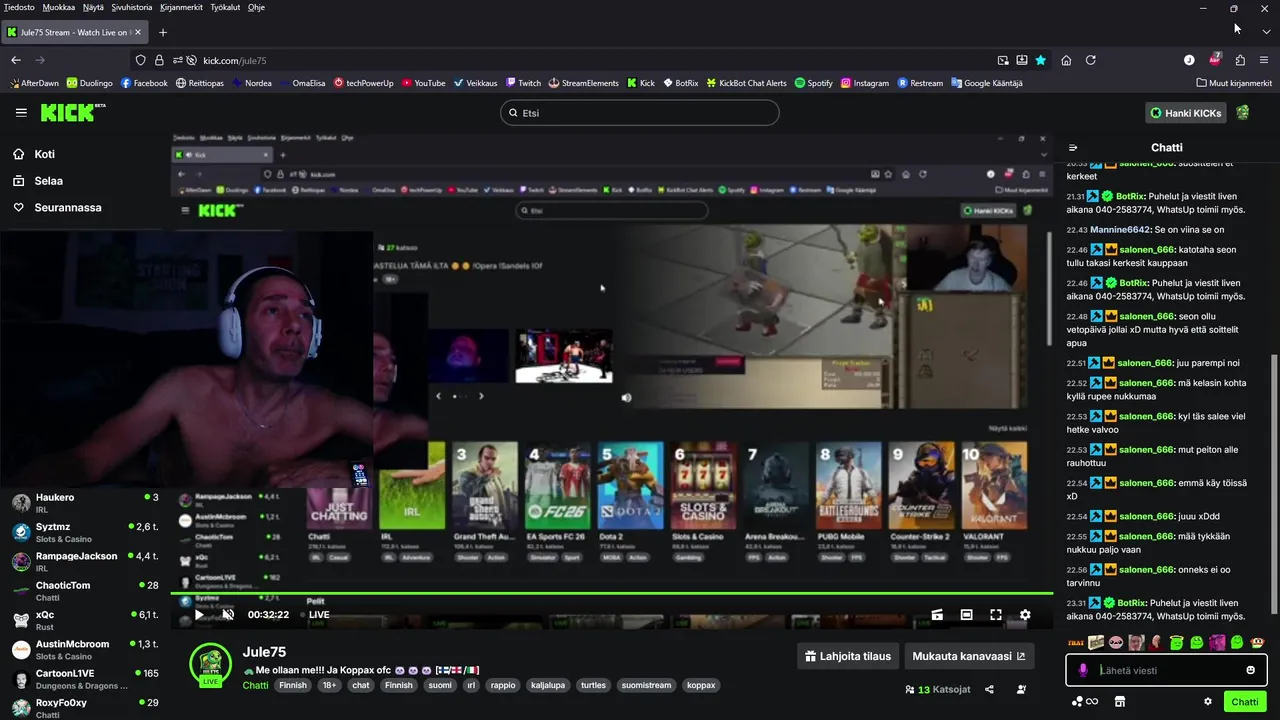Open the viewers count 13 Katsojat

coord(937,689)
